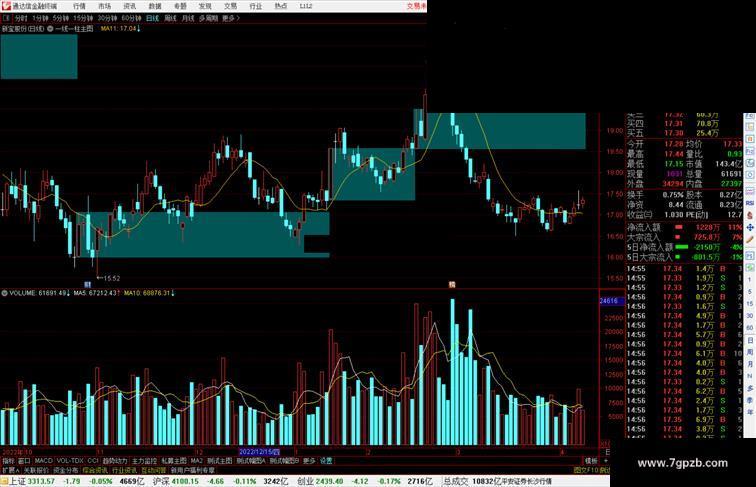Viewport: 756px width, 487px height.
Task: Click the RSI icon in right toolbar
Action: coord(750,203)
